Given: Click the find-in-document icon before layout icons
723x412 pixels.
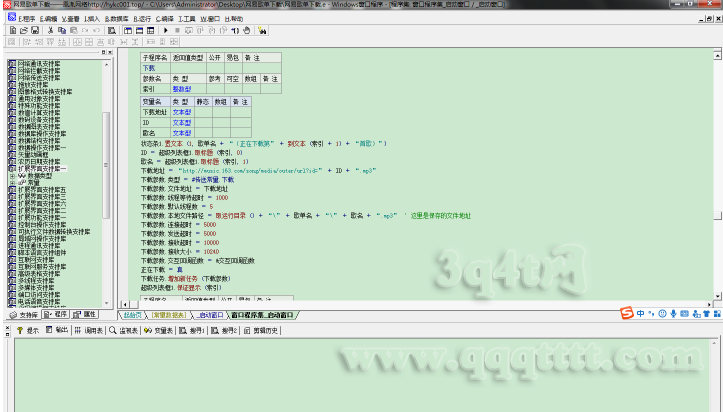Looking at the screenshot, I should pyautogui.click(x=112, y=30).
